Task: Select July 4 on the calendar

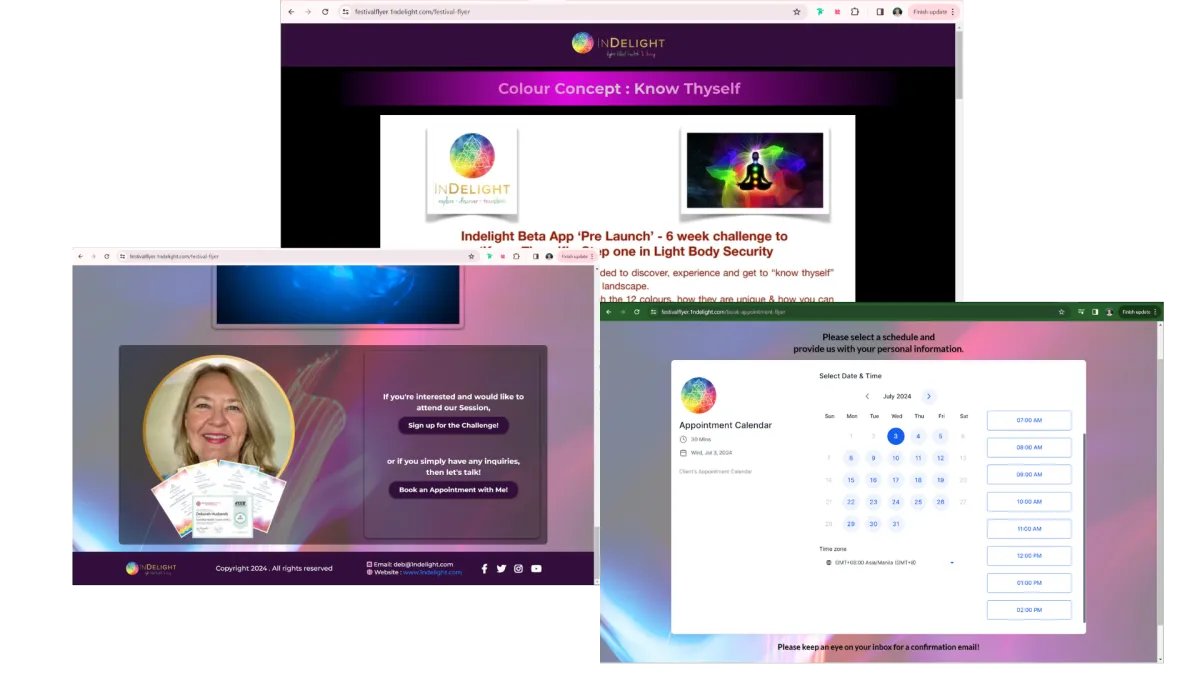Action: click(x=918, y=436)
